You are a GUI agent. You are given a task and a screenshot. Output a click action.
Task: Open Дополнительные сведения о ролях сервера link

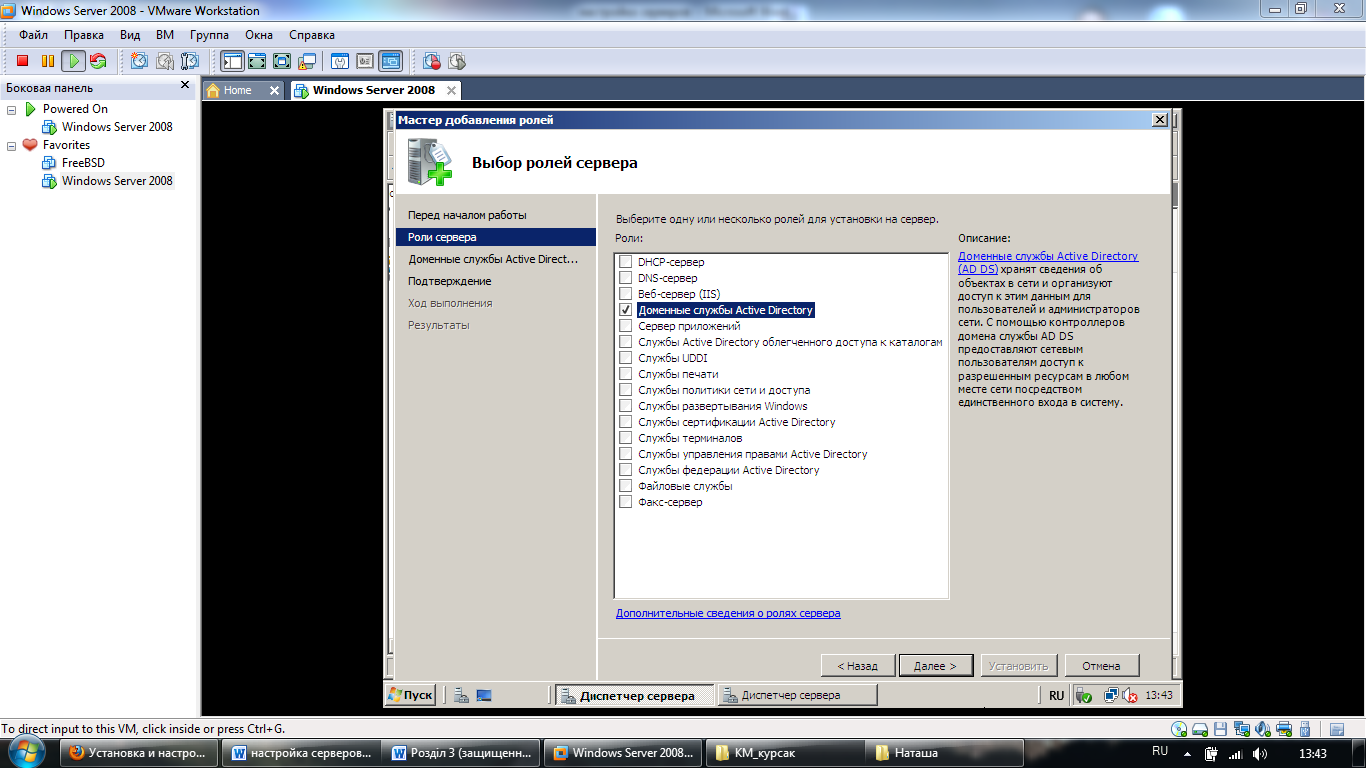[x=728, y=613]
